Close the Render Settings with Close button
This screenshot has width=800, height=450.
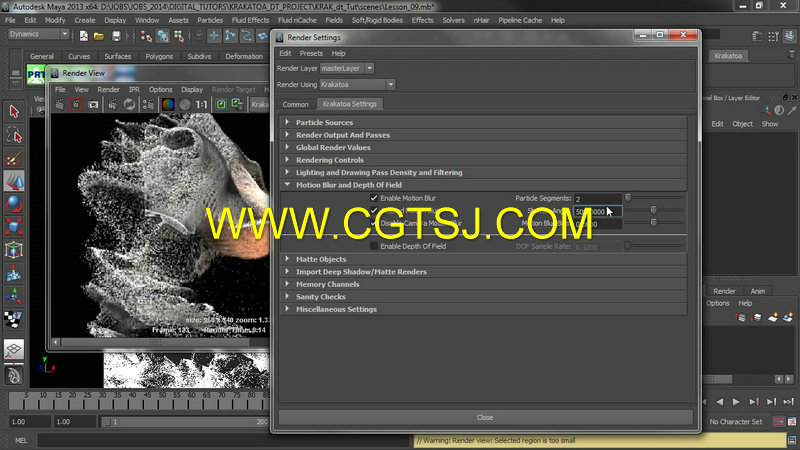(x=485, y=417)
